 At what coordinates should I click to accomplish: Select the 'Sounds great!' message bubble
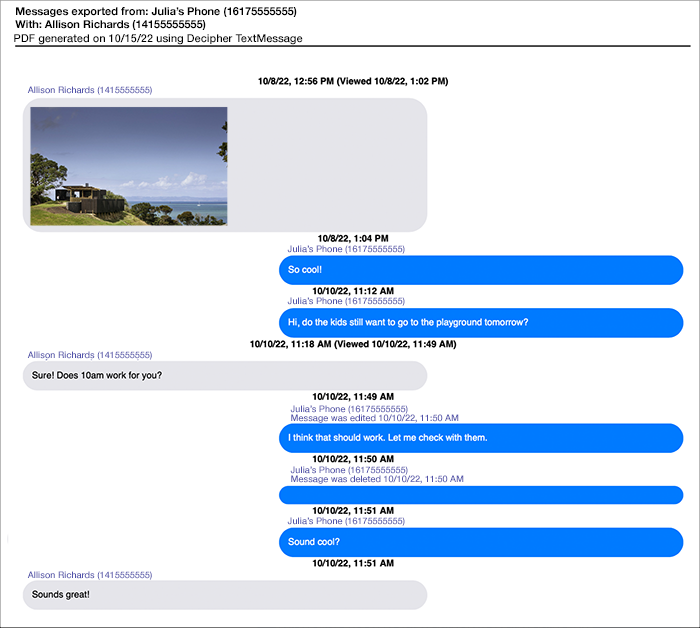[x=225, y=595]
